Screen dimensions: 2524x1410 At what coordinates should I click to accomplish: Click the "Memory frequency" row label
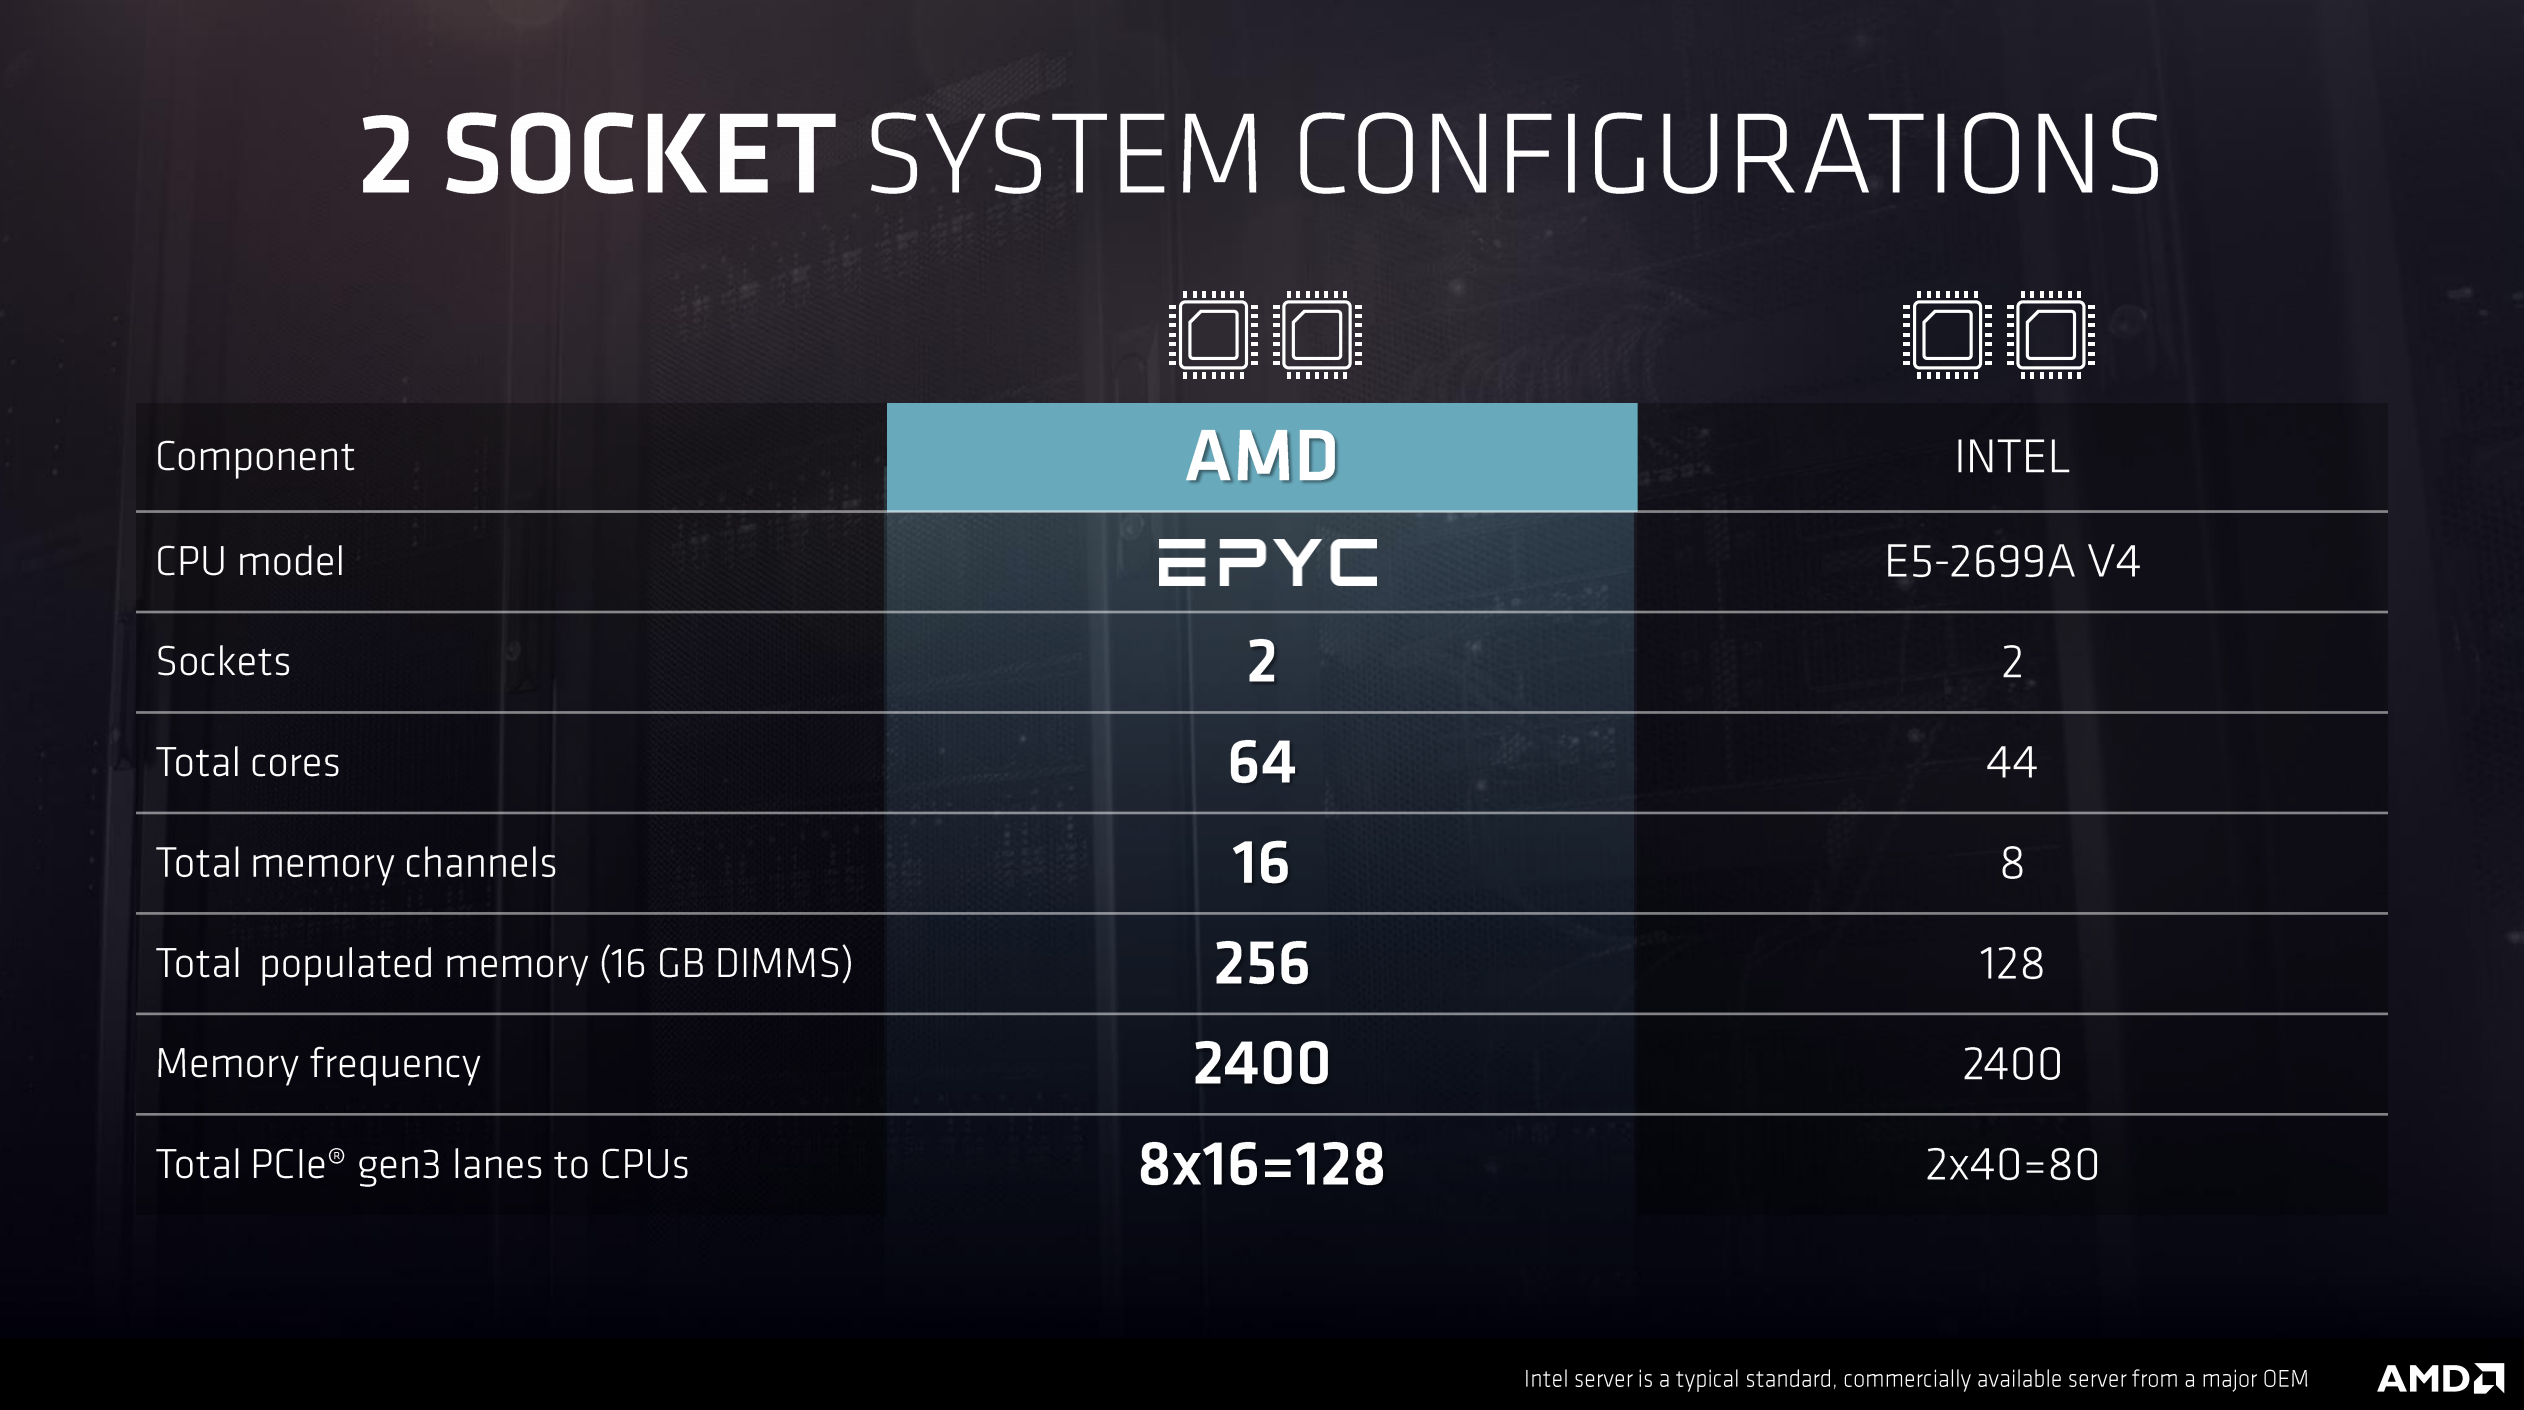(318, 1064)
